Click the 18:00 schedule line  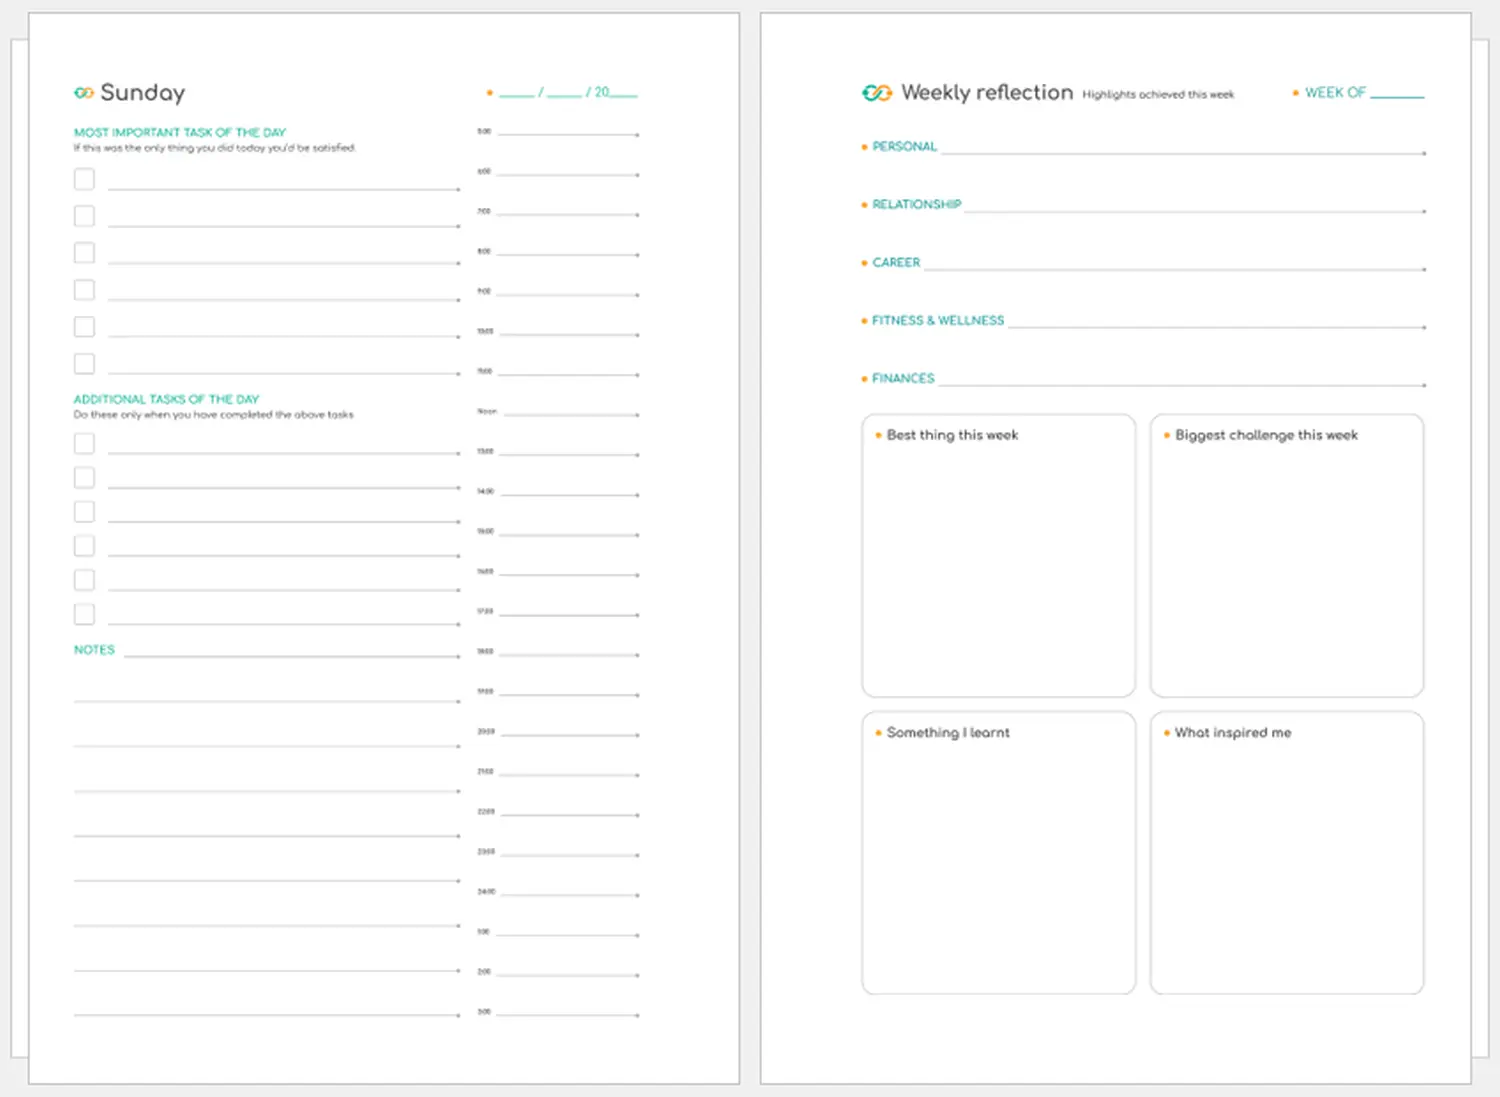click(568, 654)
